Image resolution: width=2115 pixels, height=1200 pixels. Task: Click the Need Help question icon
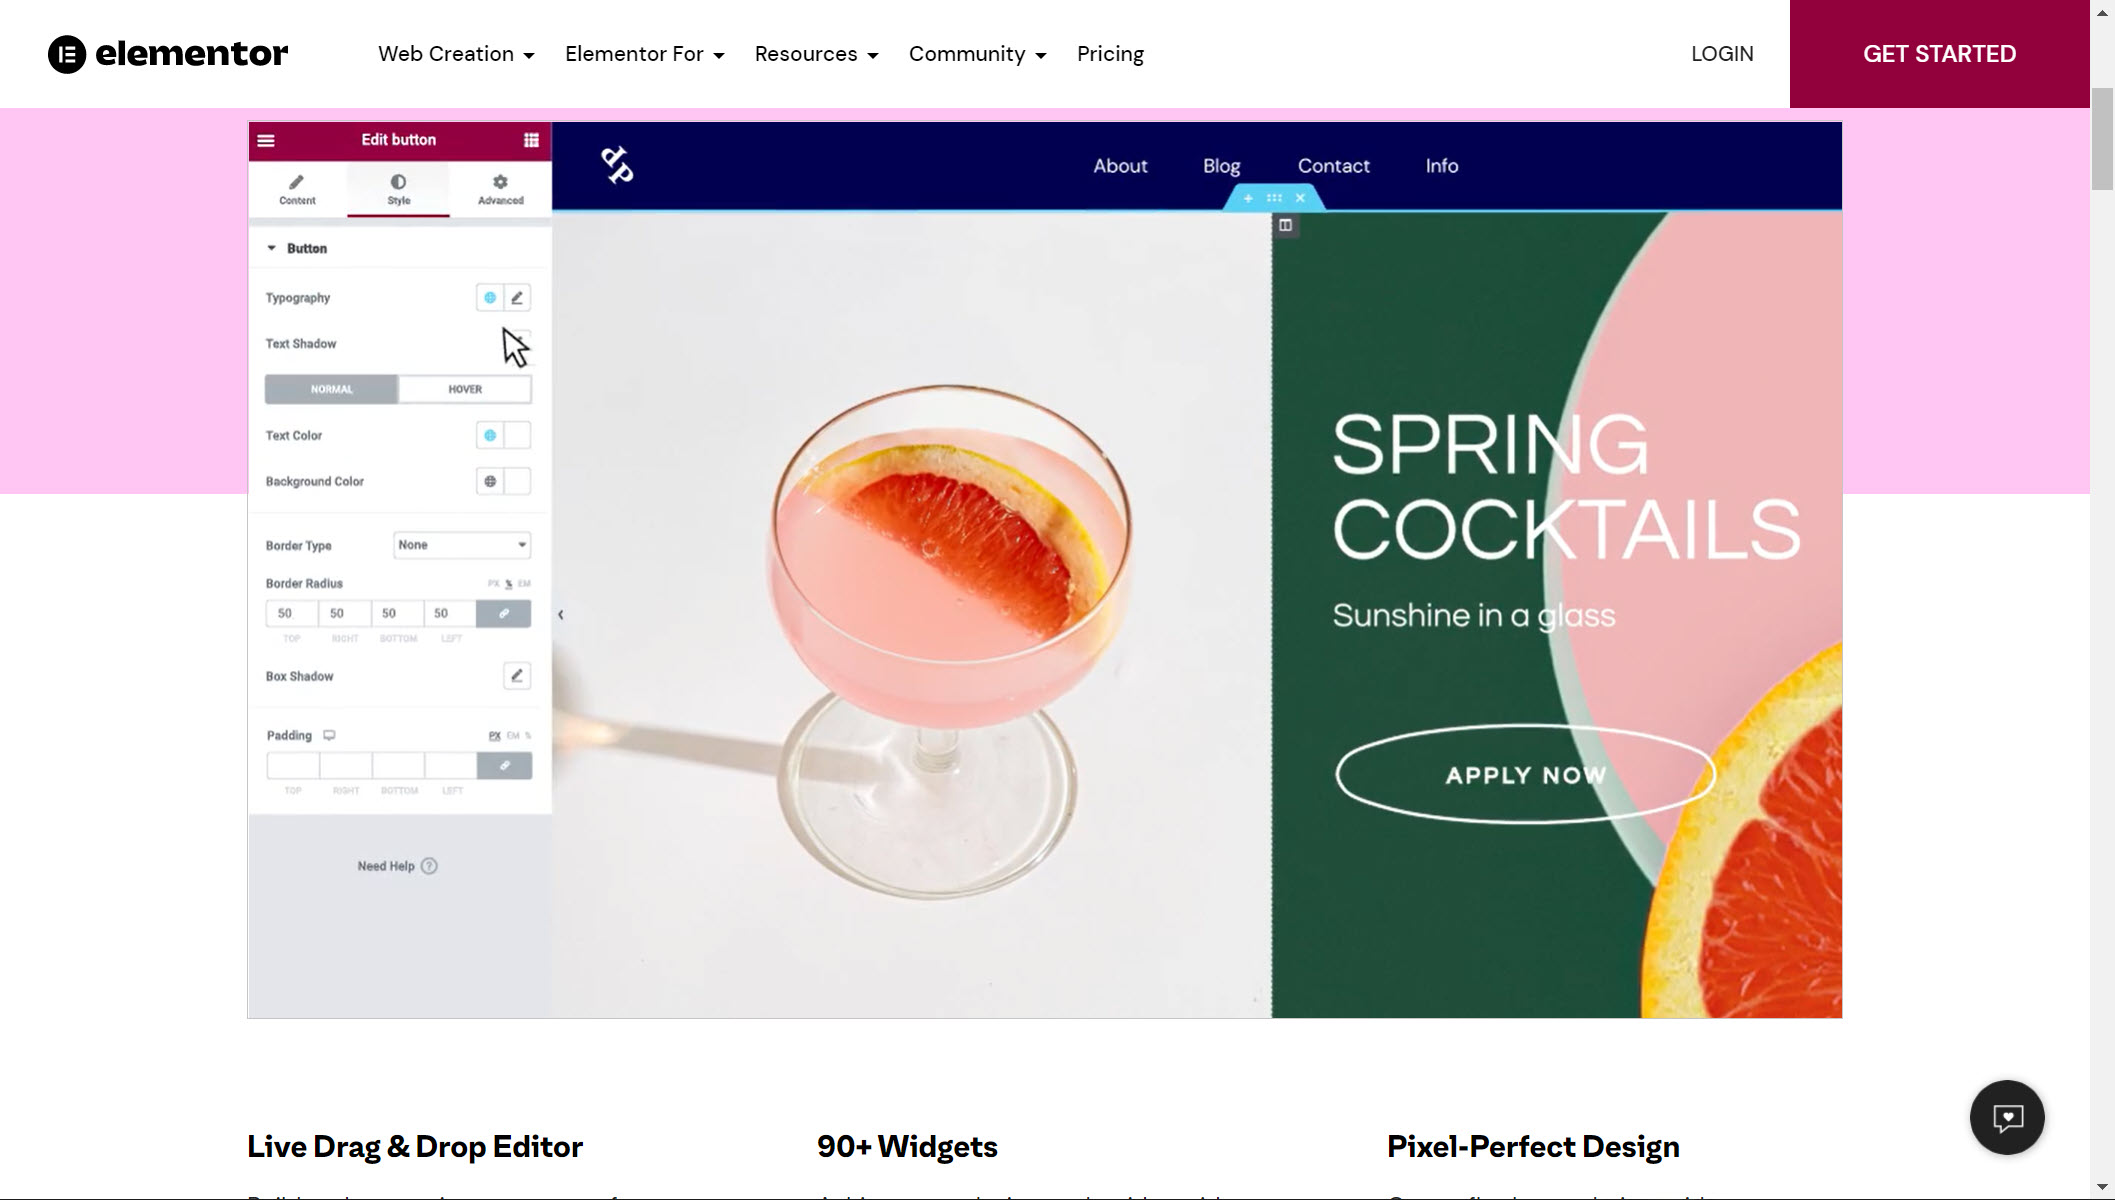429,866
